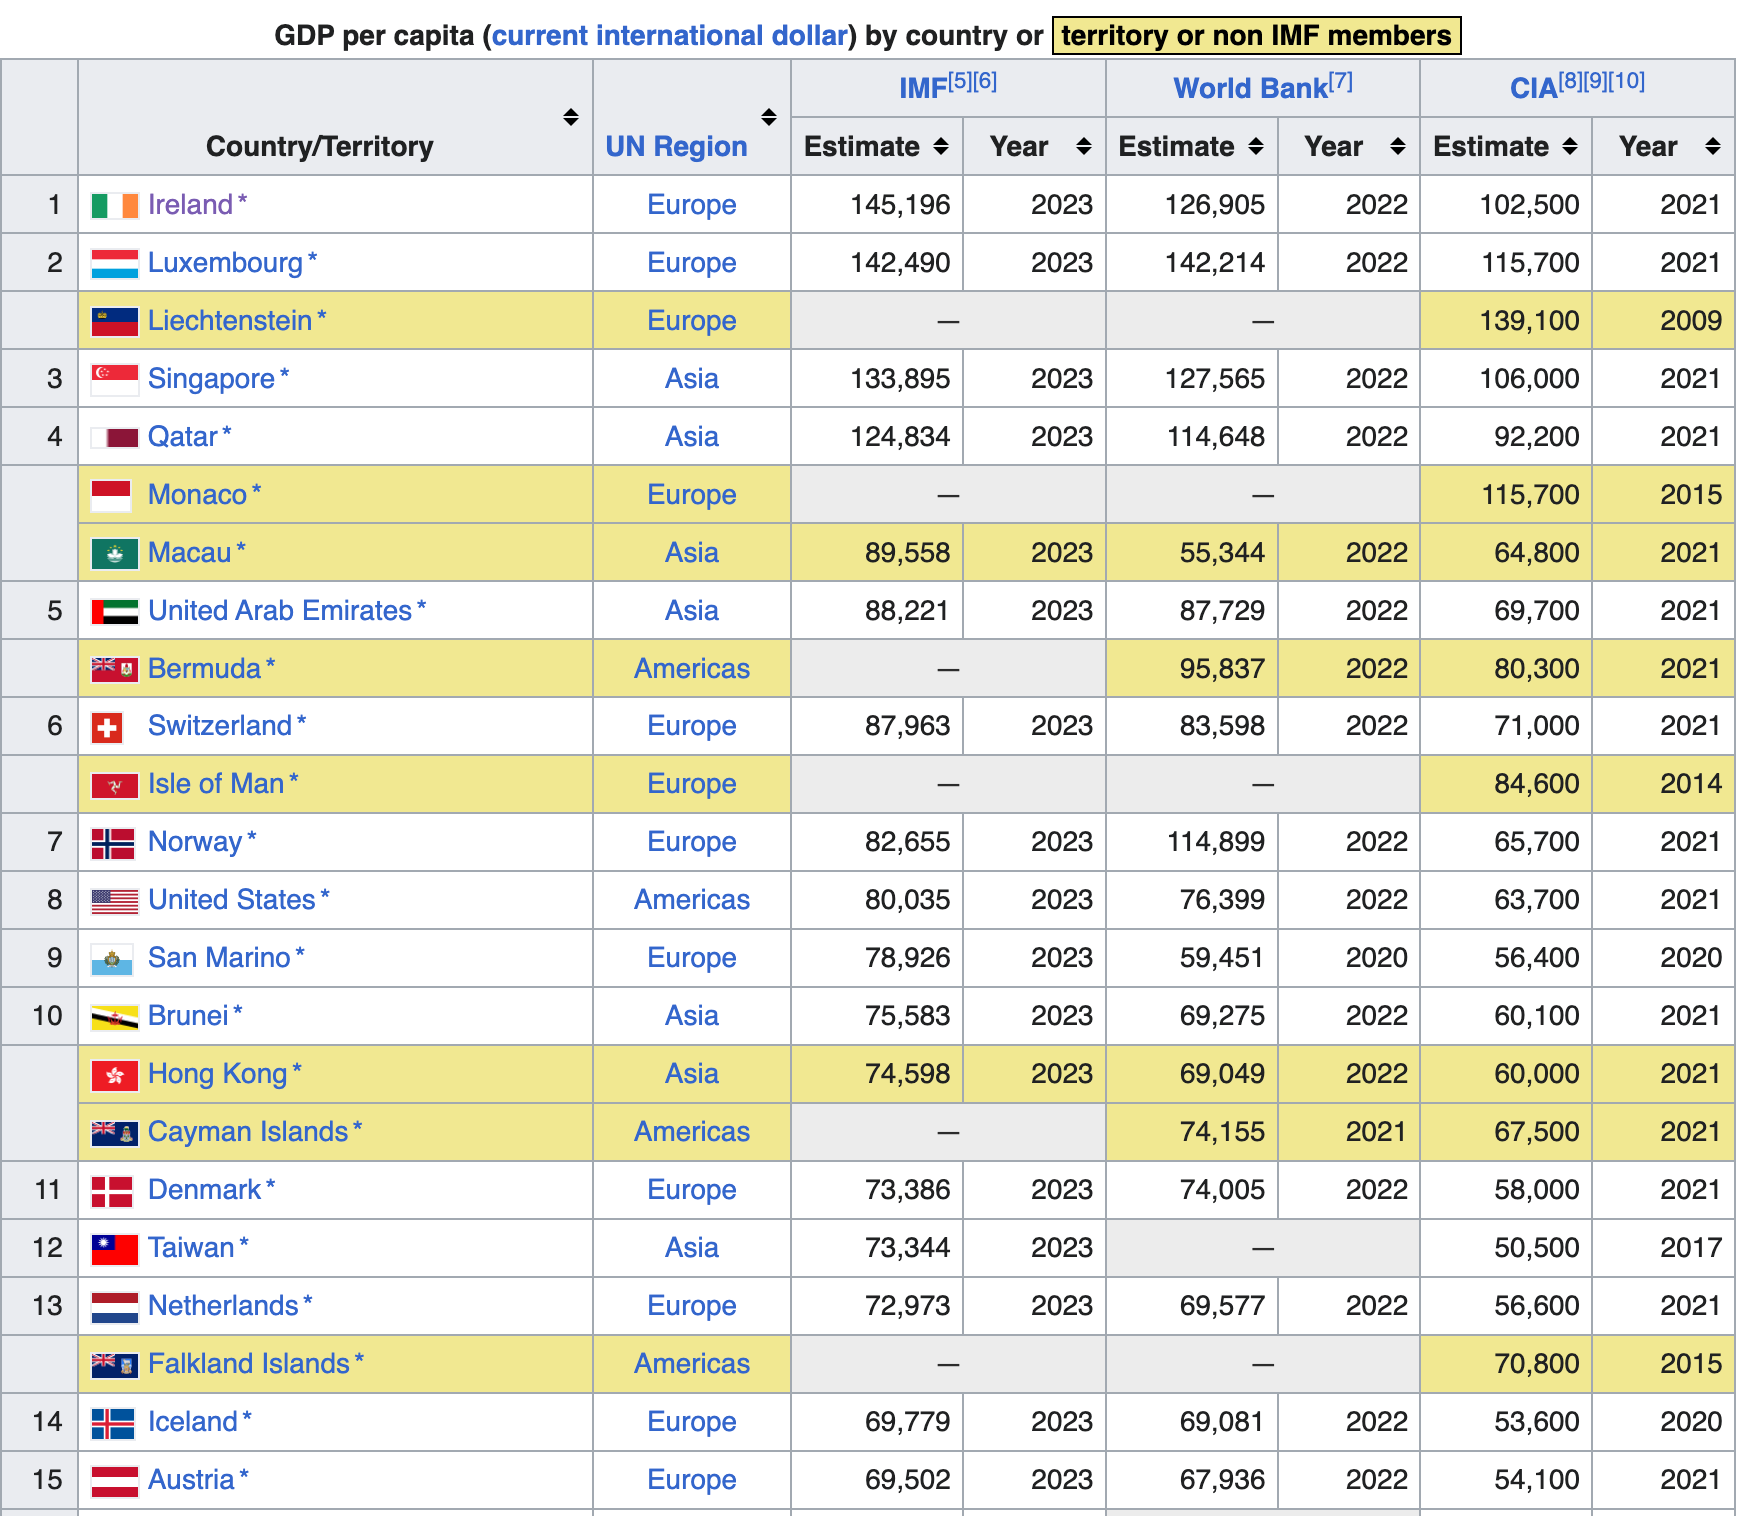Select IMF estimate 145,196 for Ireland
The width and height of the screenshot is (1748, 1516).
pyautogui.click(x=900, y=205)
